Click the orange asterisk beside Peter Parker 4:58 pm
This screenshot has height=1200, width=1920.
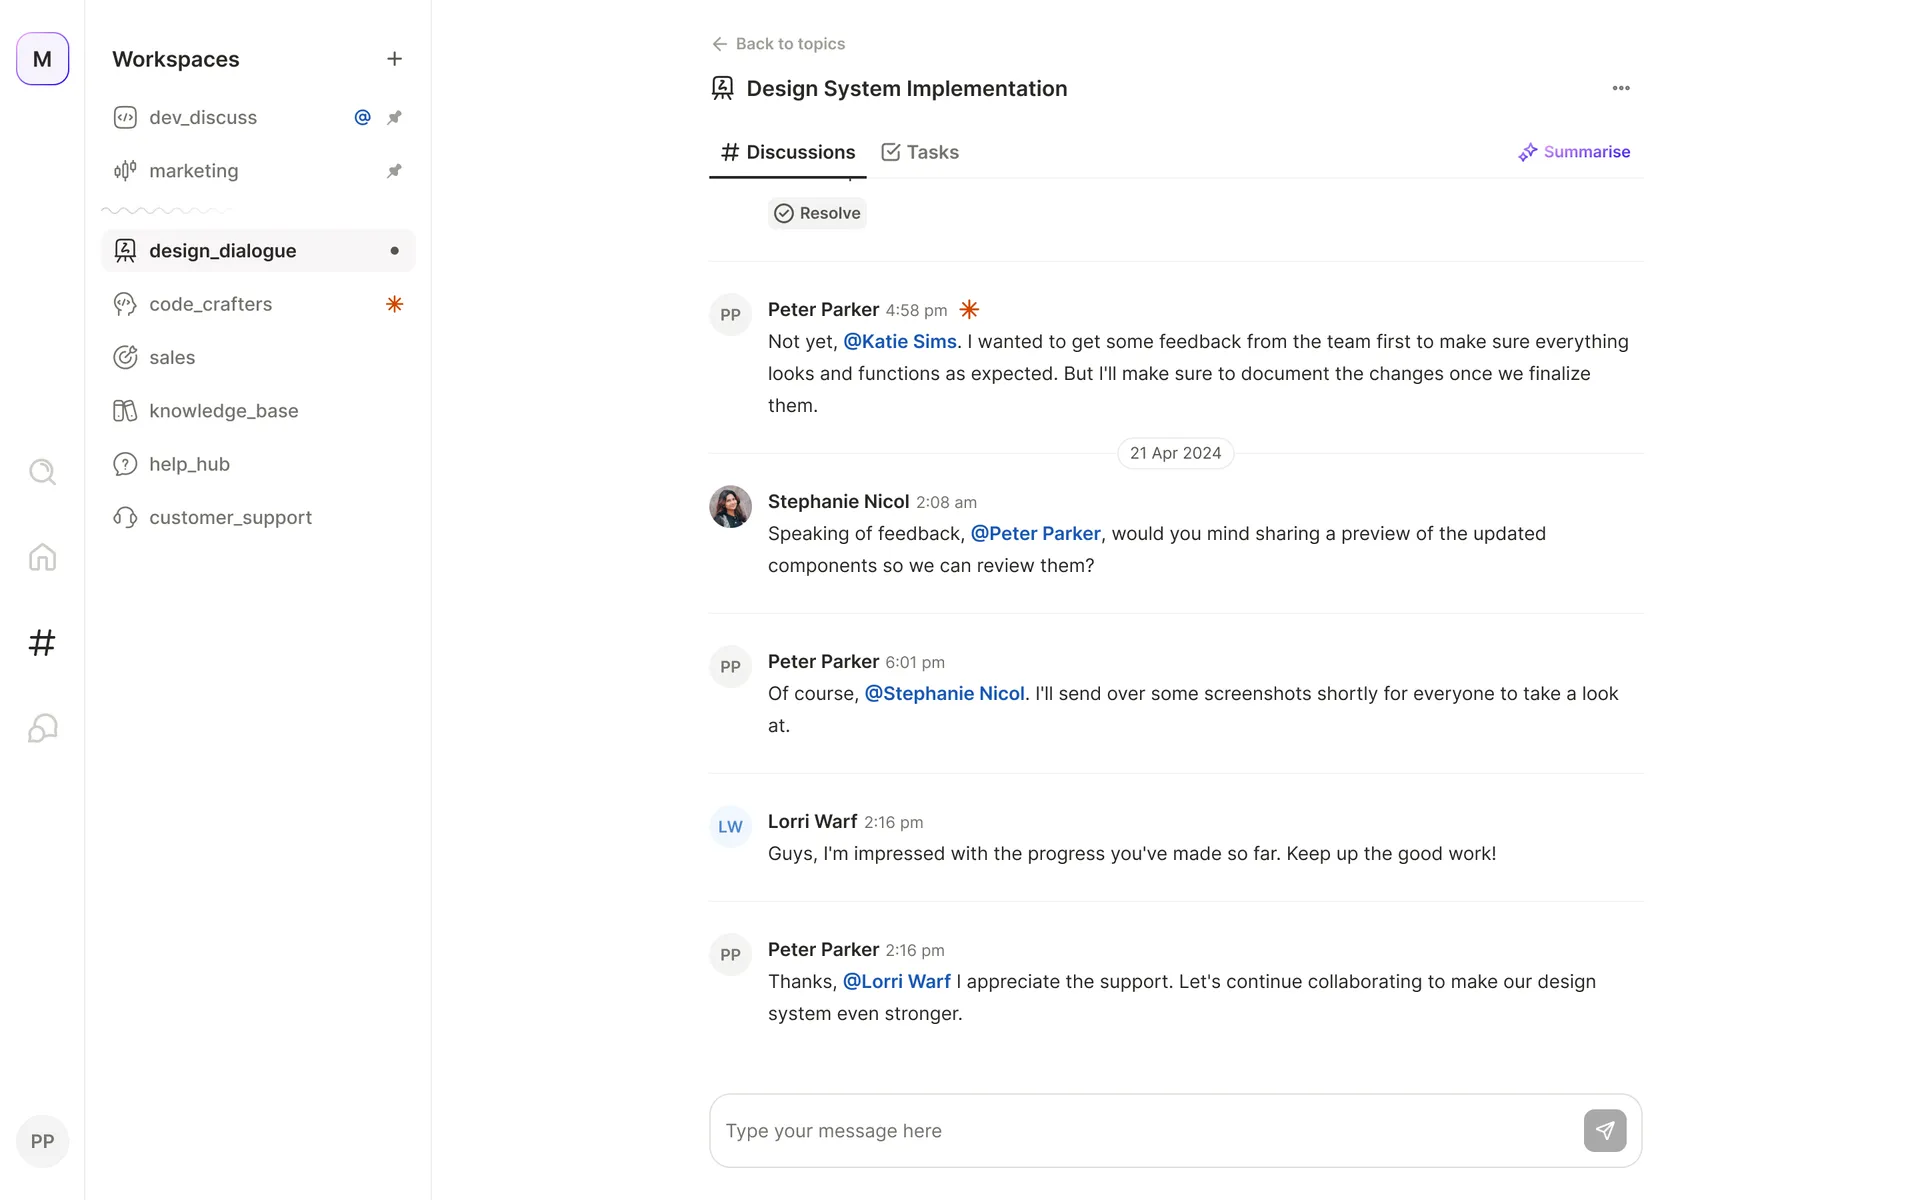(969, 309)
